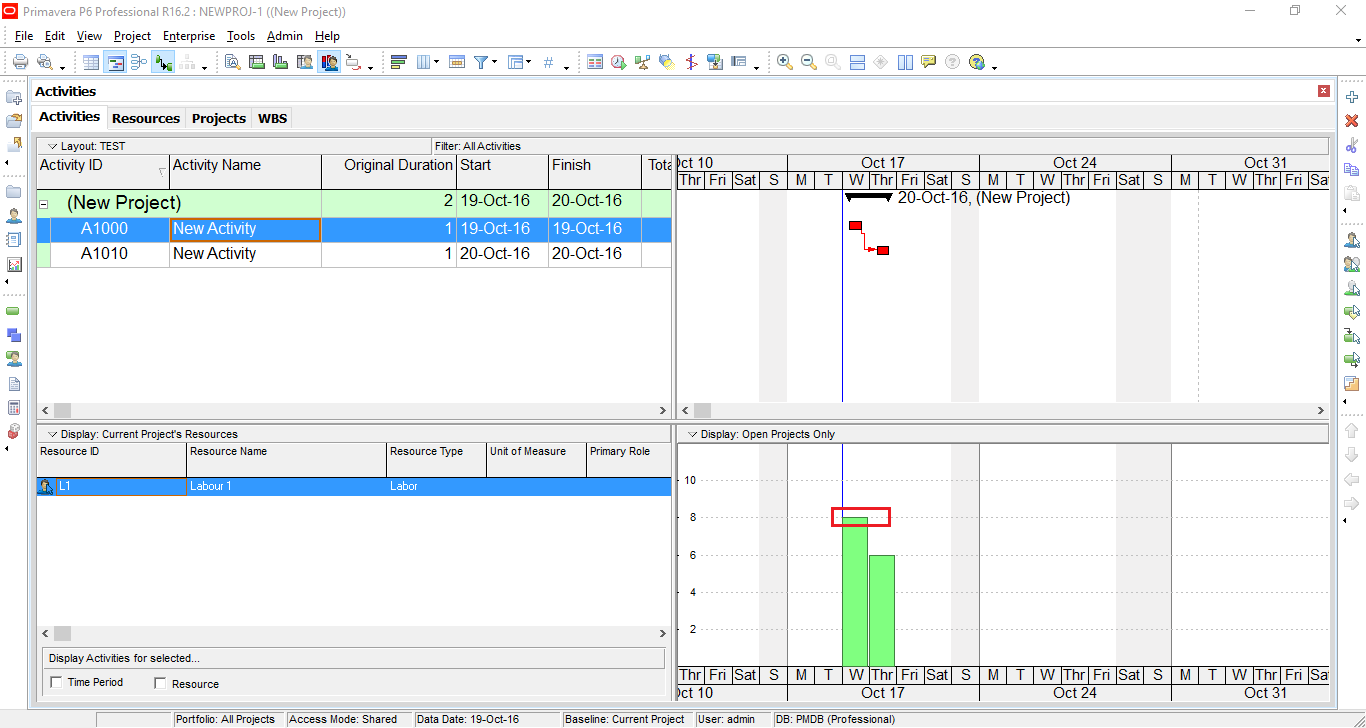Toggle the Gantt Chart view icon
1366x728 pixels.
(x=115, y=62)
